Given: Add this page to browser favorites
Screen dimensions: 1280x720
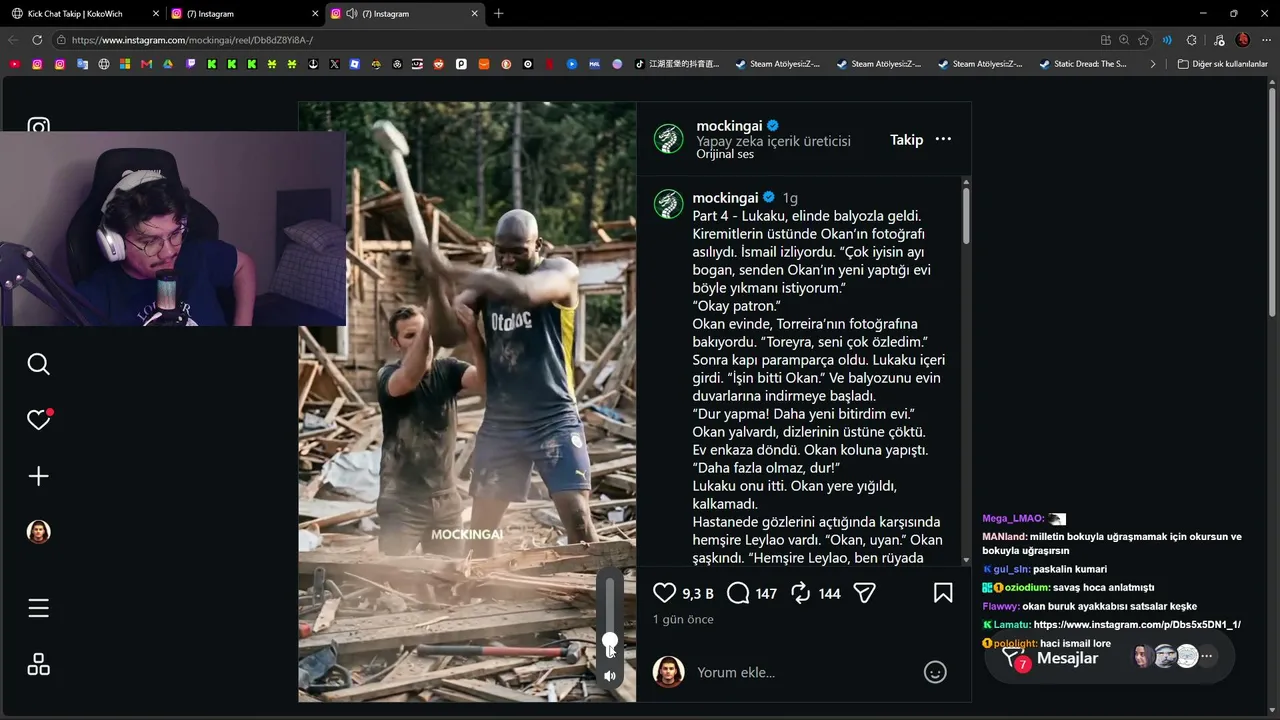Looking at the screenshot, I should pyautogui.click(x=1143, y=40).
